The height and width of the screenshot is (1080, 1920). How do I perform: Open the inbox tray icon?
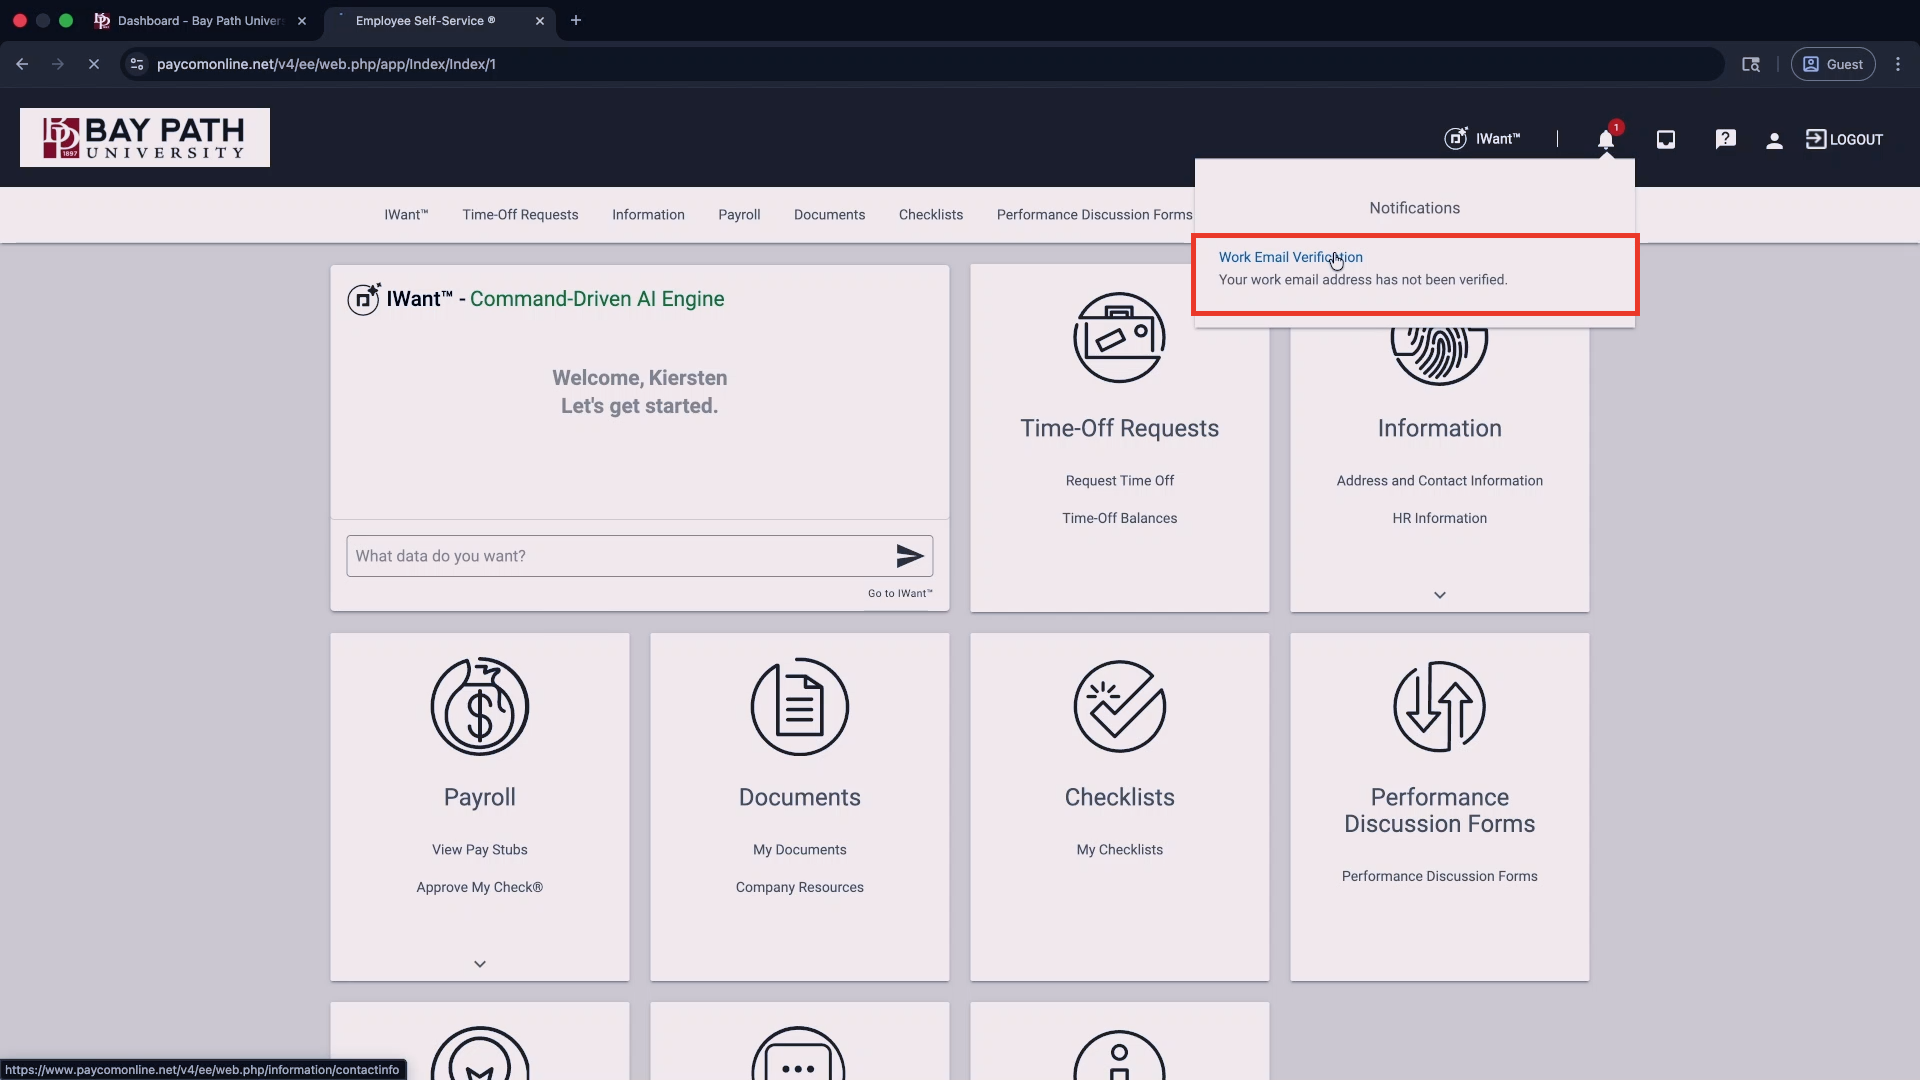click(x=1665, y=140)
